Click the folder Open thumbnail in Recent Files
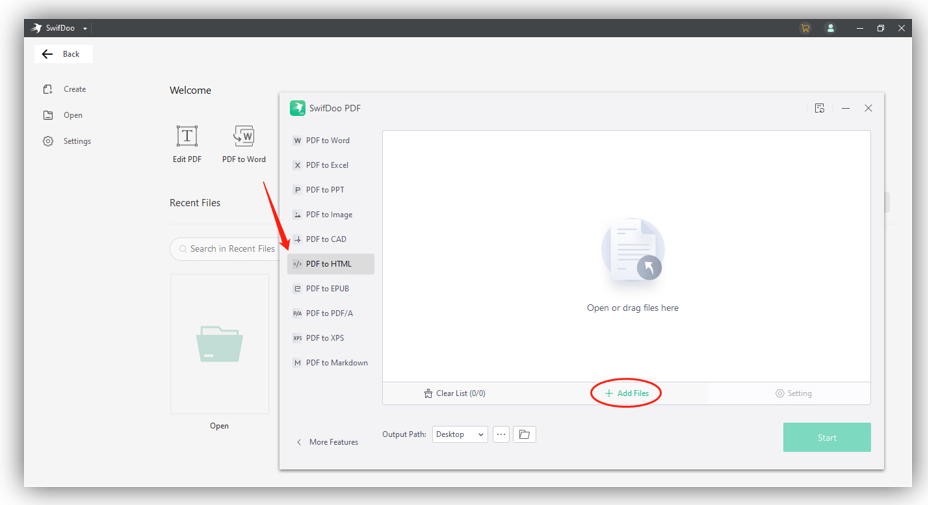The width and height of the screenshot is (928, 505). pos(220,344)
